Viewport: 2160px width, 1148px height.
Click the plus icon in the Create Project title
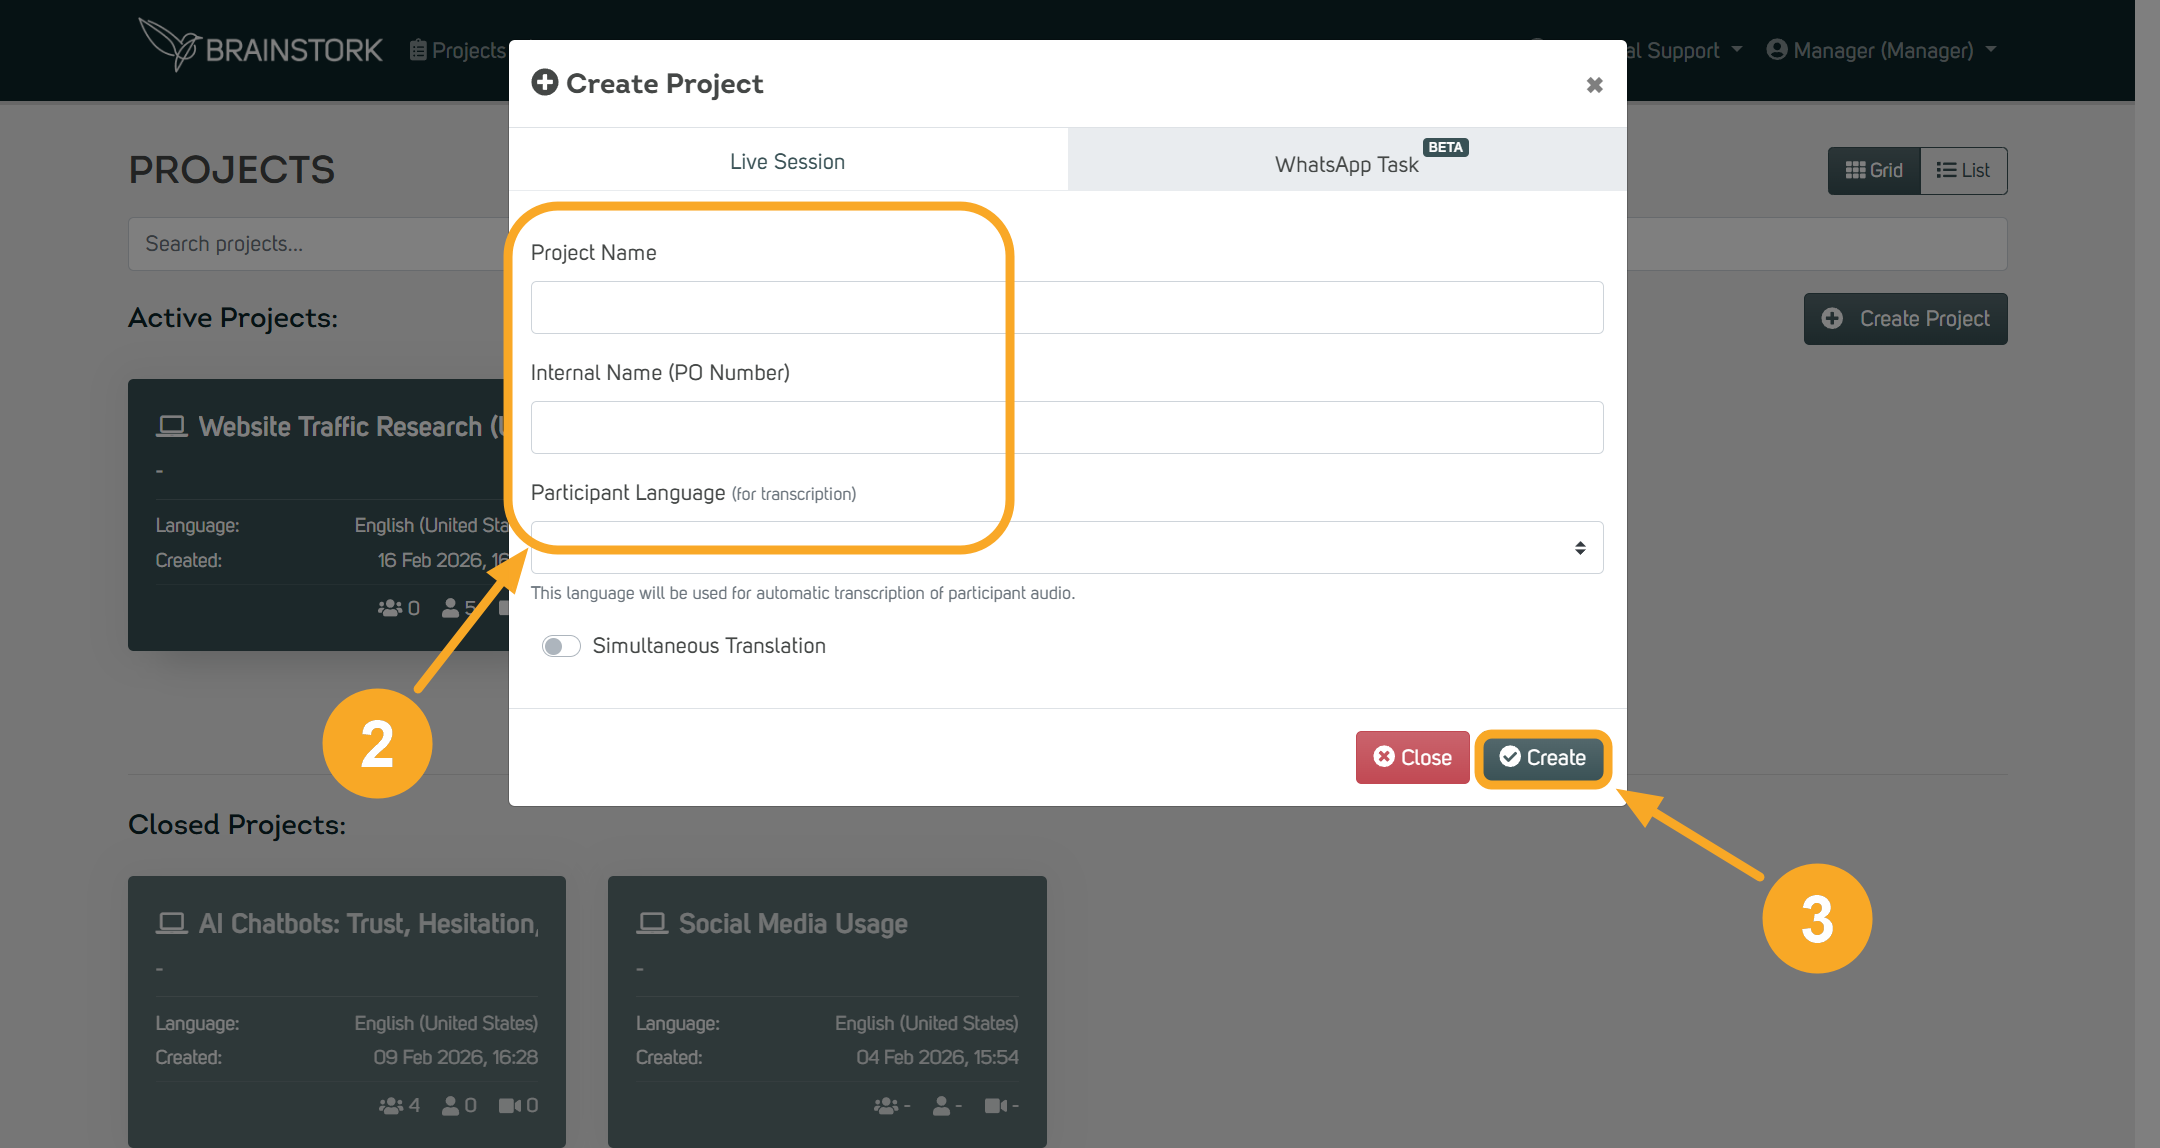point(545,83)
